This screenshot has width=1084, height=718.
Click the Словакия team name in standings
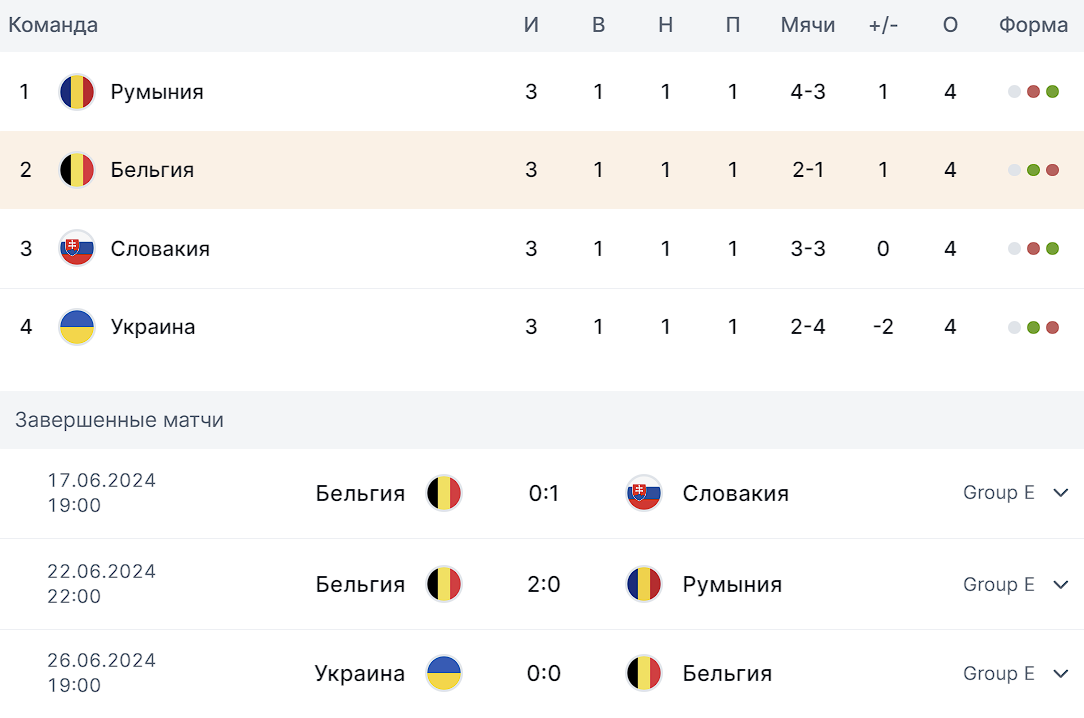[x=160, y=249]
